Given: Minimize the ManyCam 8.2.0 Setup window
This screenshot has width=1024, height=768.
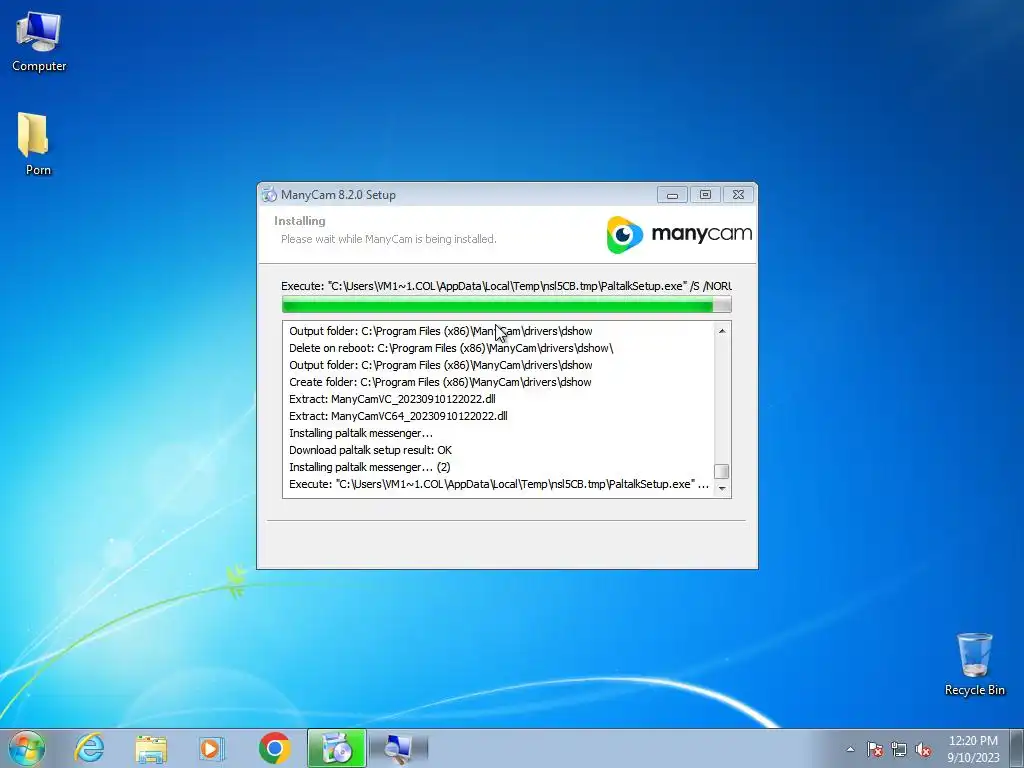Looking at the screenshot, I should pyautogui.click(x=672, y=195).
